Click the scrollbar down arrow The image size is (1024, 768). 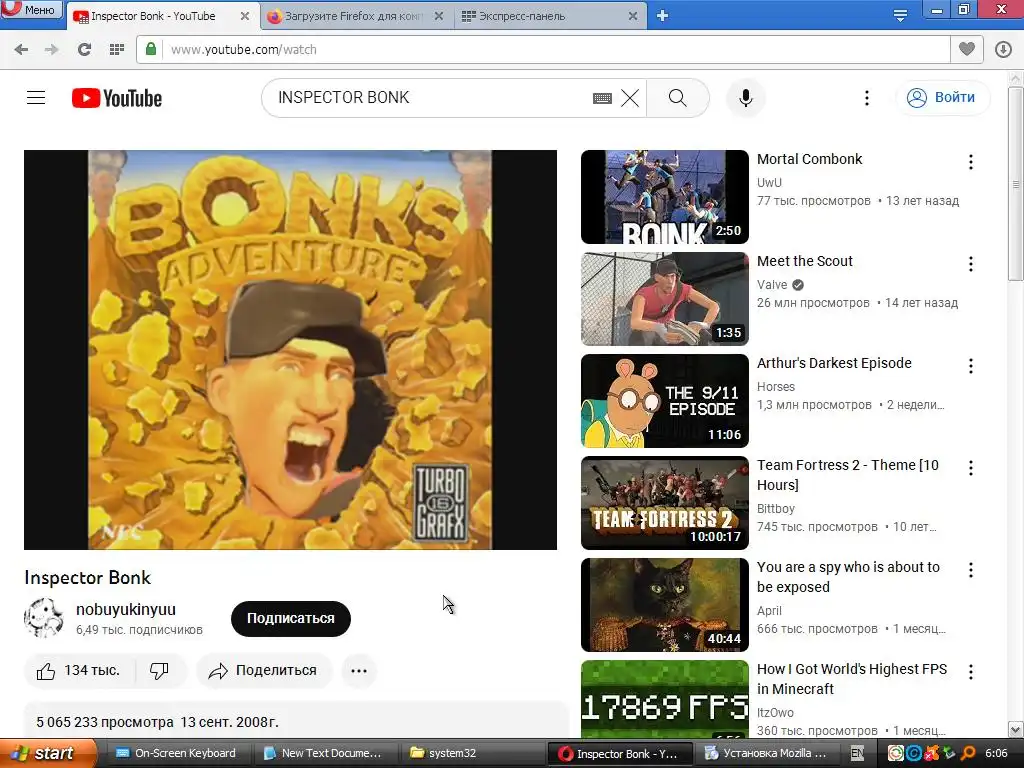tap(1016, 729)
